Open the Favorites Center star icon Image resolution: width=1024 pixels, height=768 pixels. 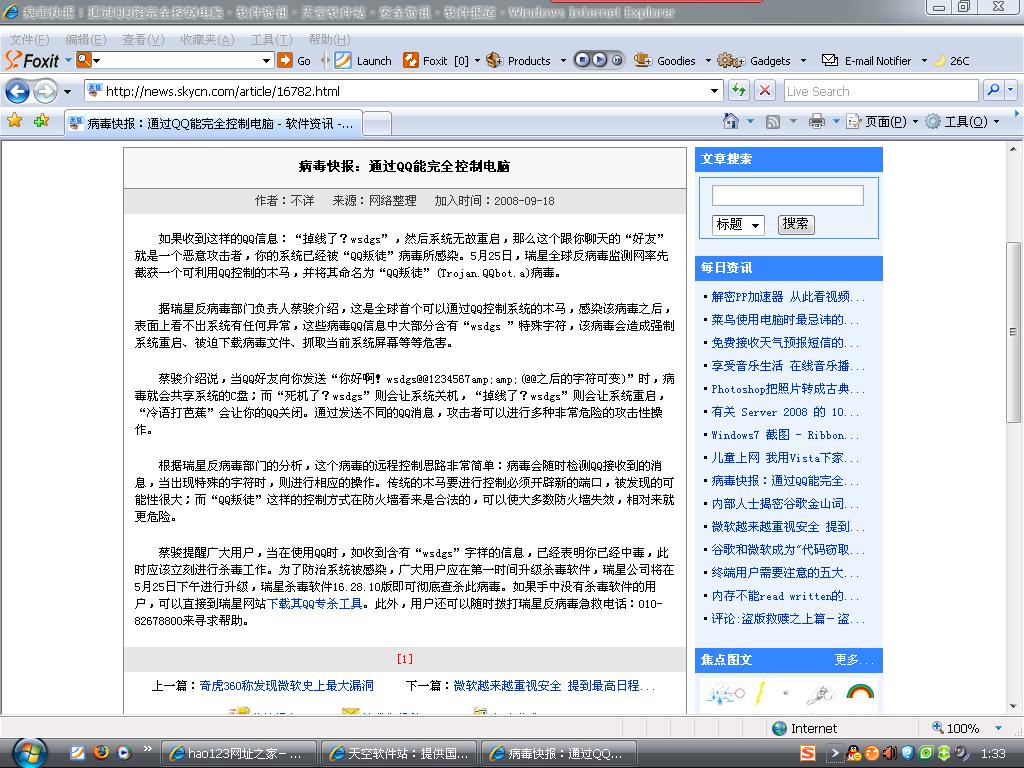coord(14,121)
